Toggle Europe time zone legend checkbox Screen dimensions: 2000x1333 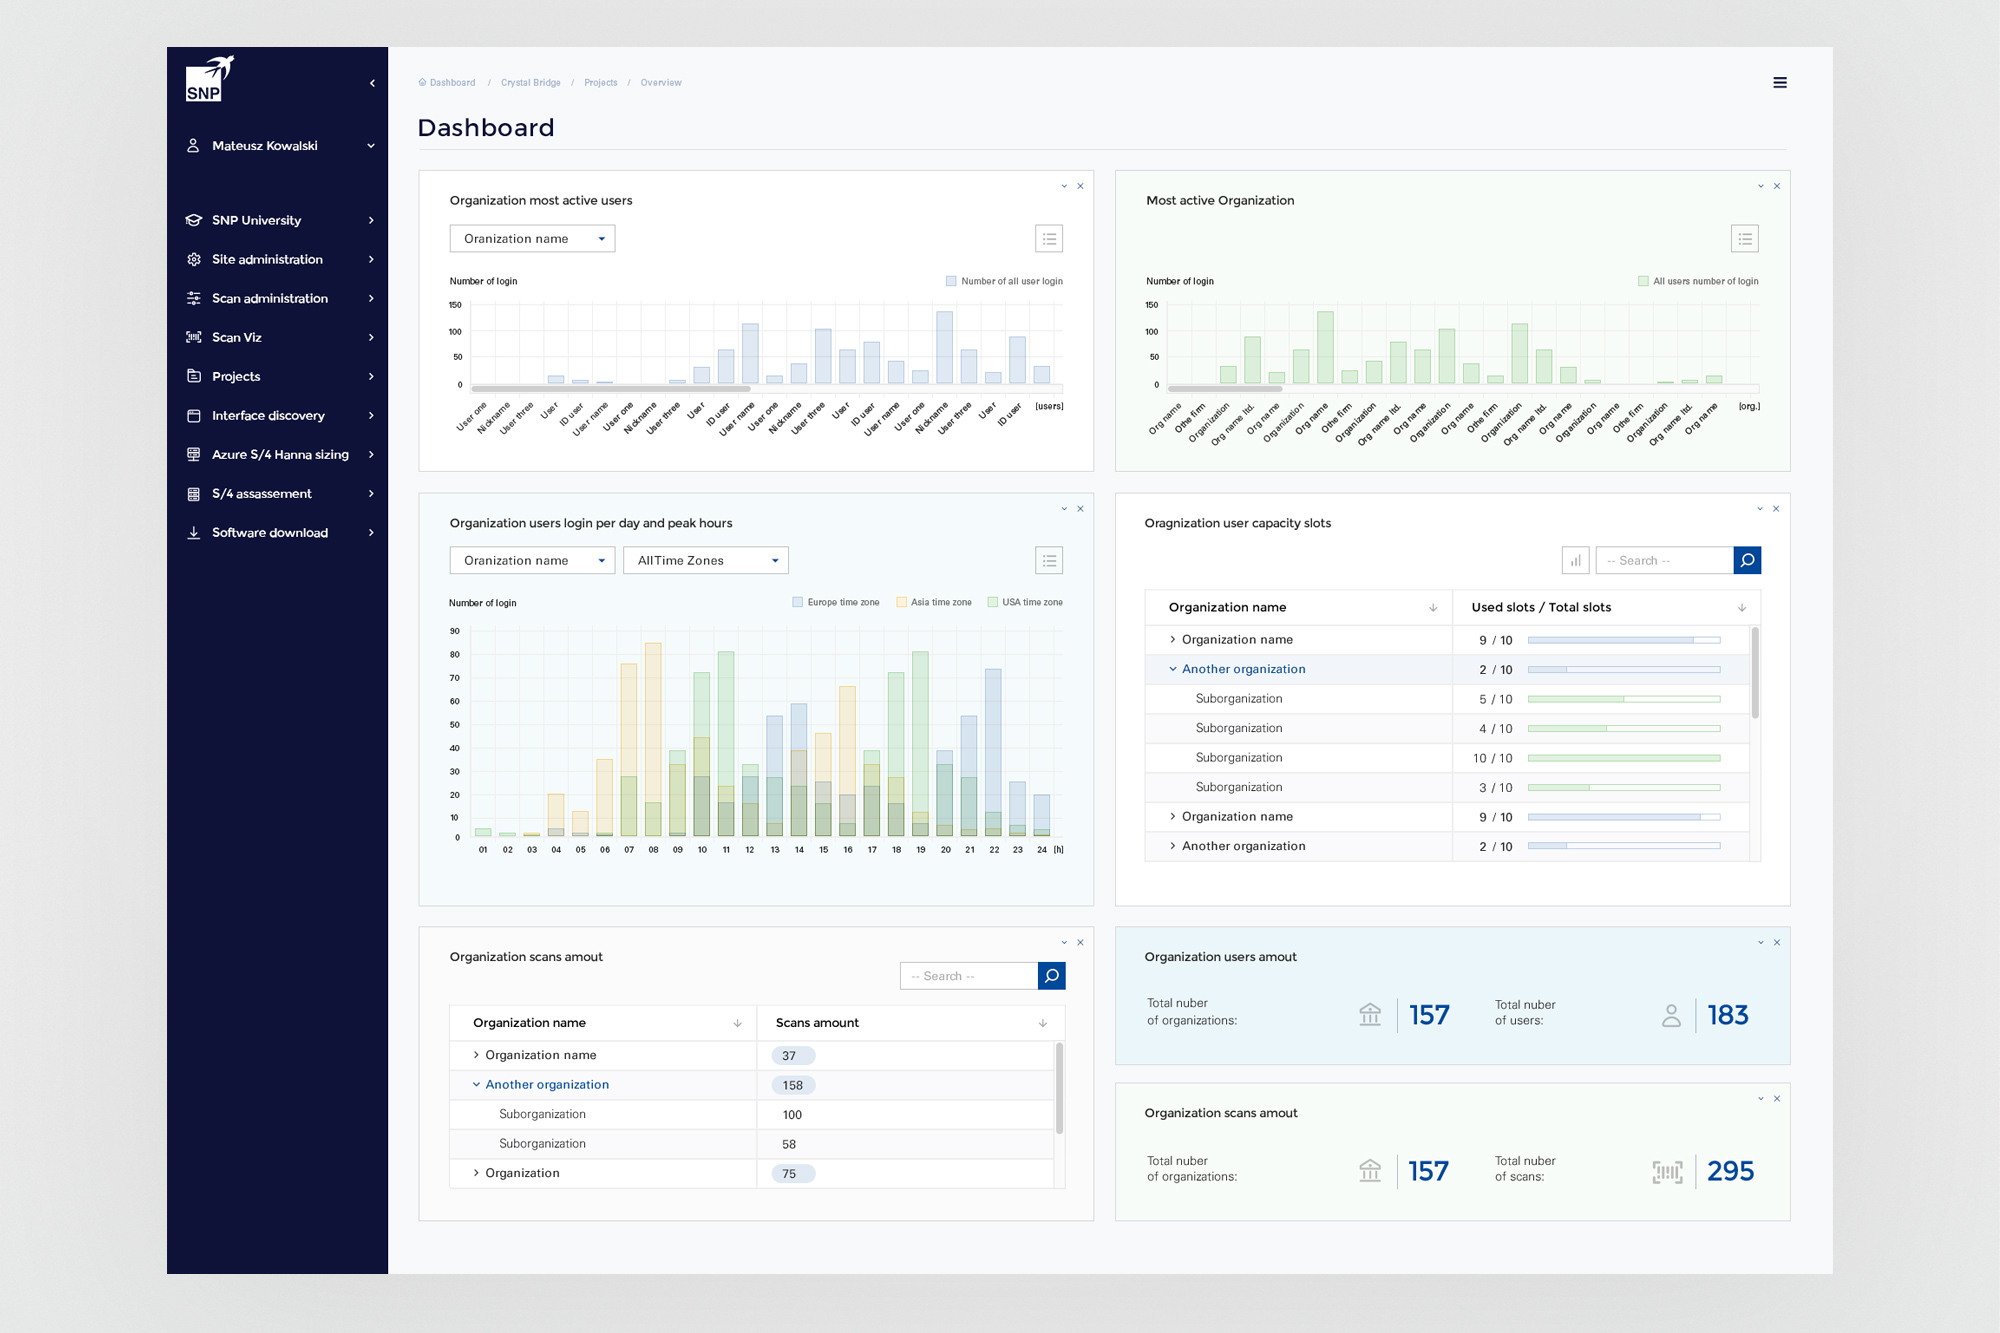coord(798,602)
